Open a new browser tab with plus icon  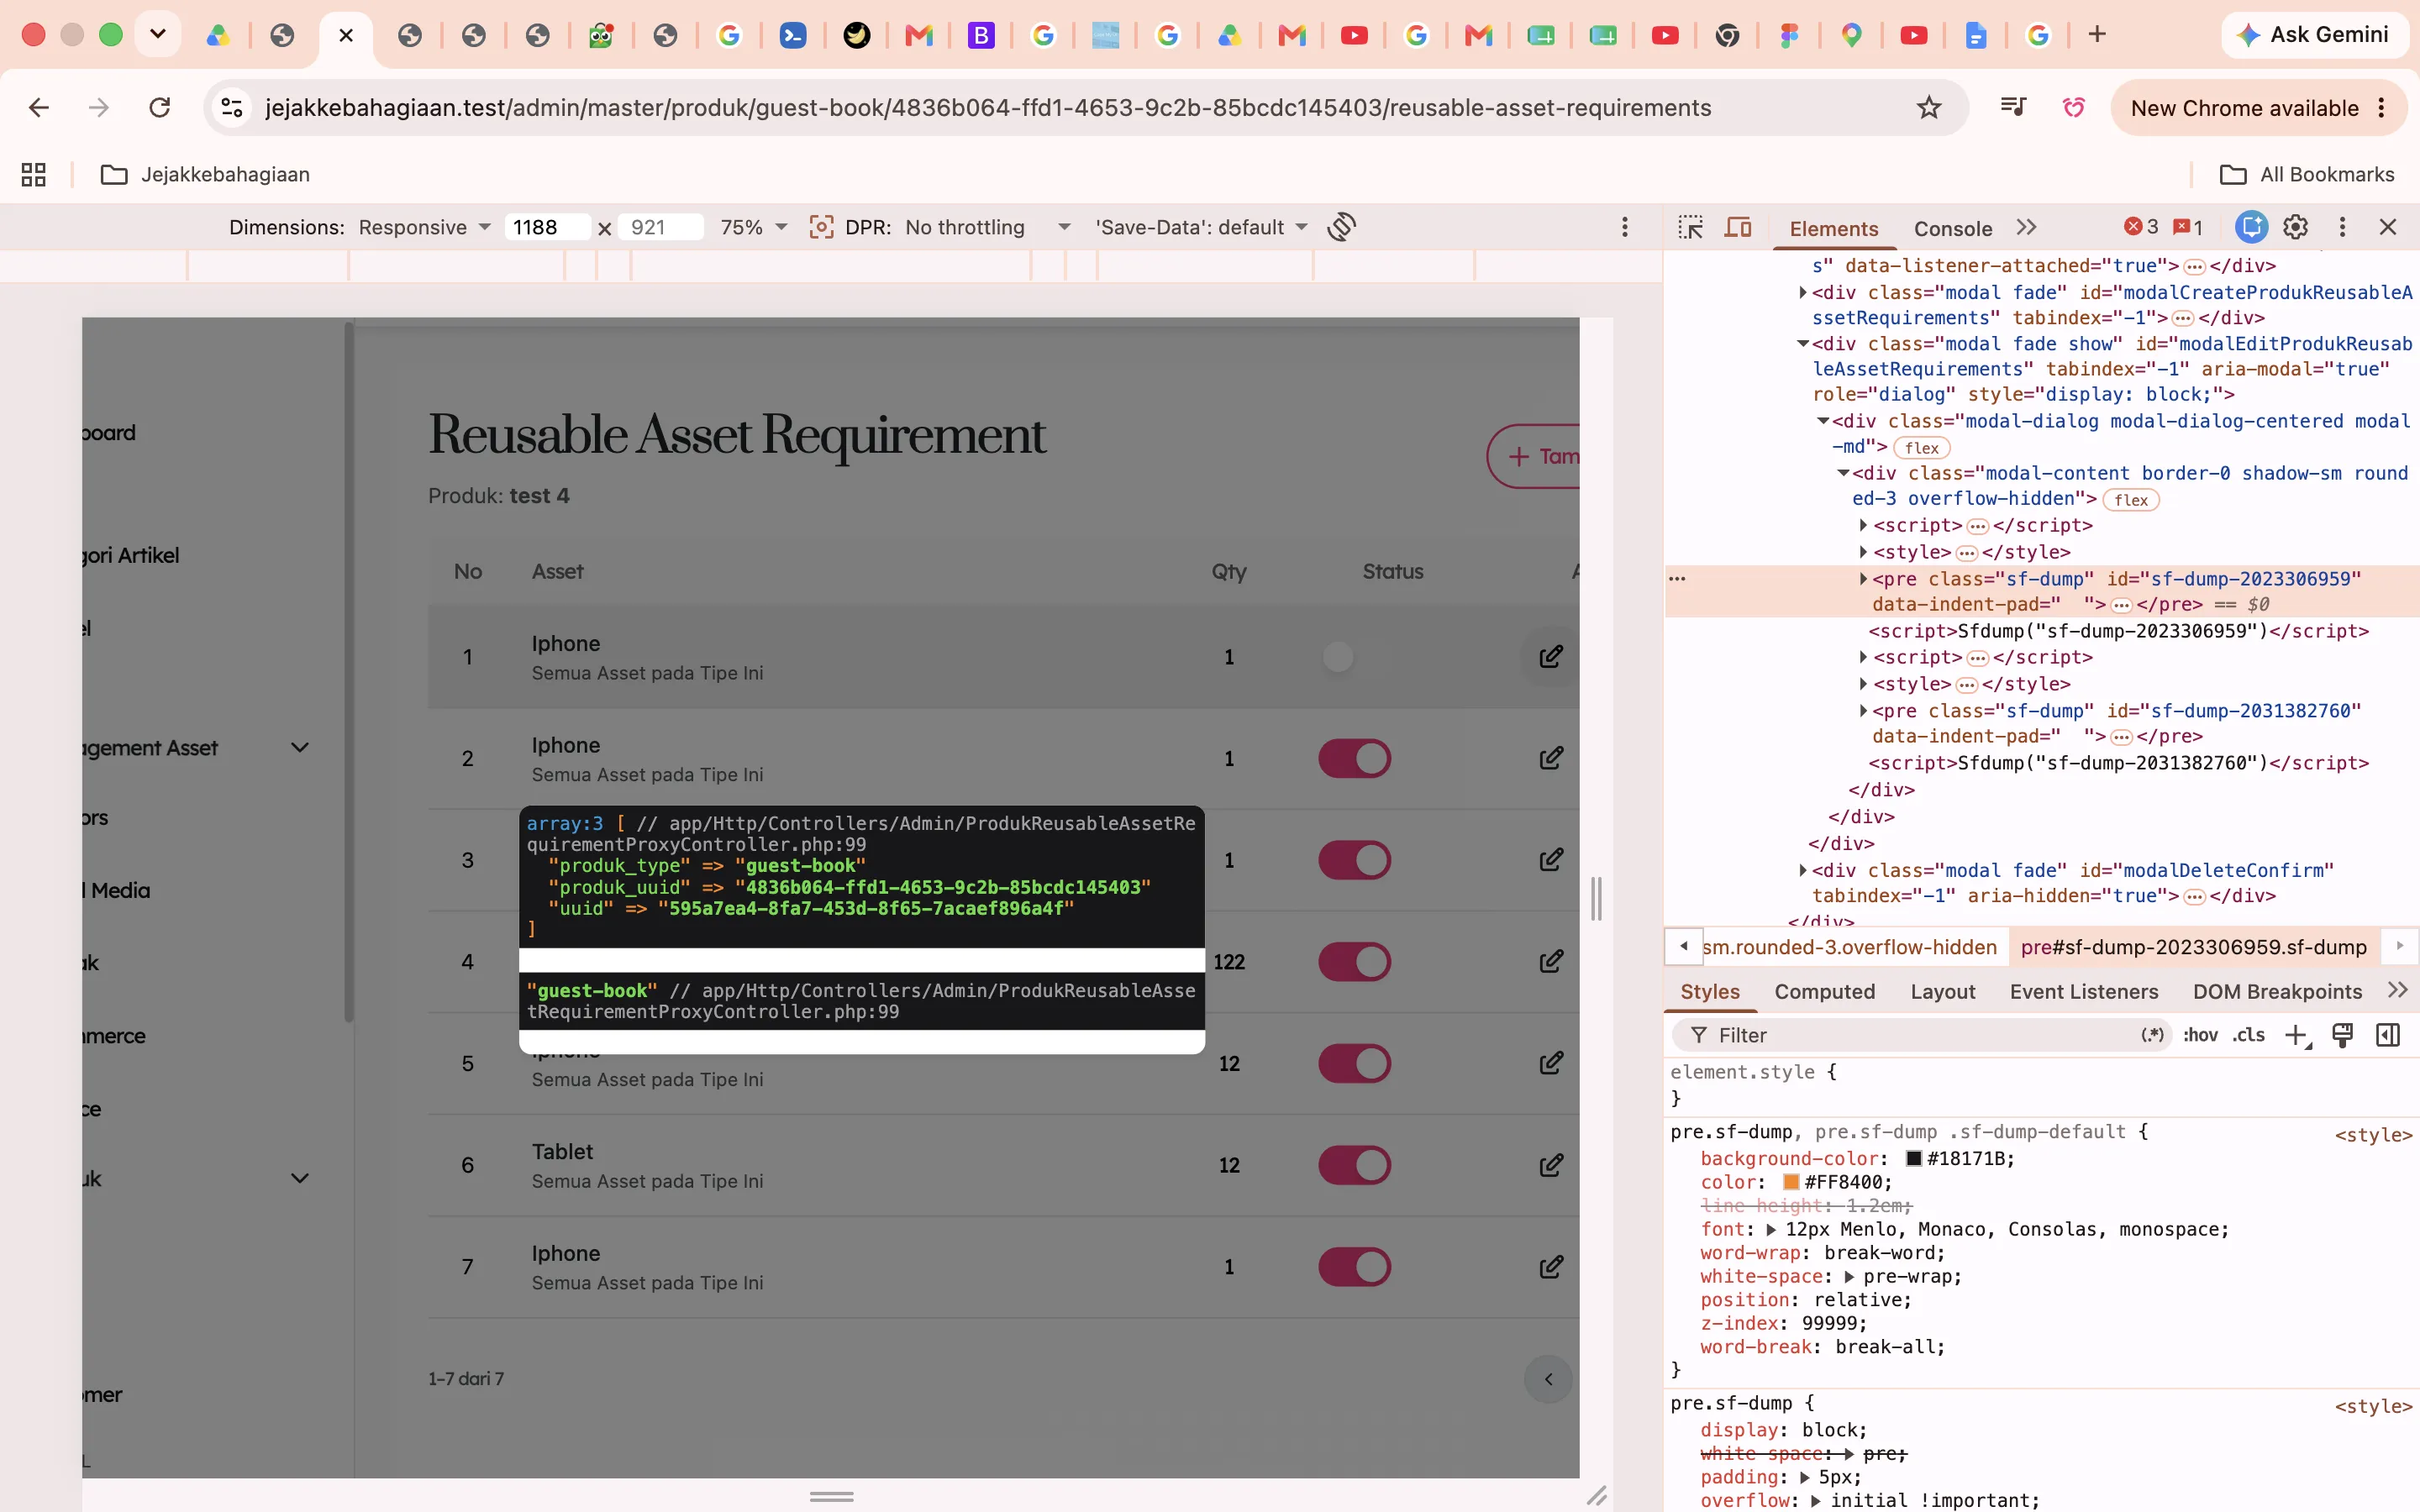(2097, 34)
